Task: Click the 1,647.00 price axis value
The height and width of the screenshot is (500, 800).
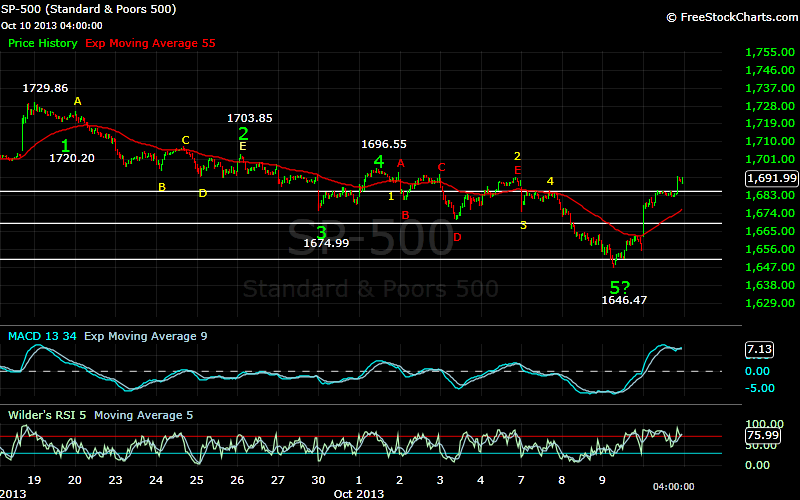Action: (770, 267)
